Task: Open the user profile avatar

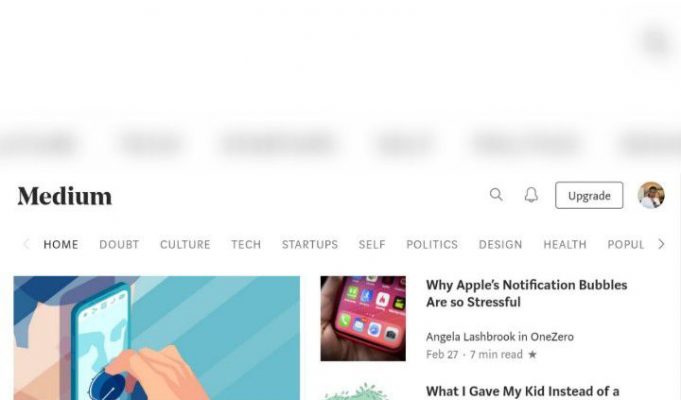Action: pyautogui.click(x=651, y=195)
